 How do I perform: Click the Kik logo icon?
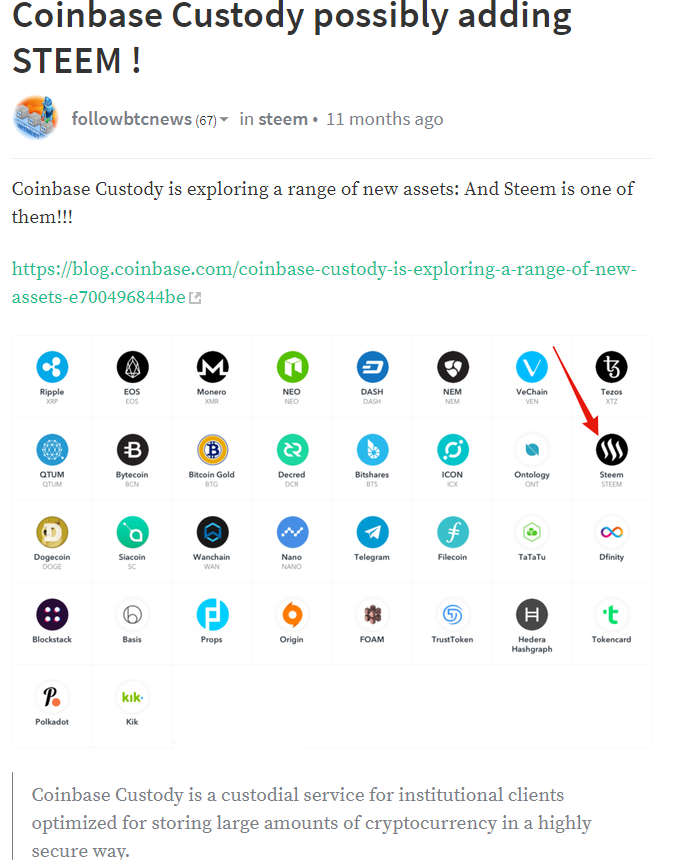[132, 697]
